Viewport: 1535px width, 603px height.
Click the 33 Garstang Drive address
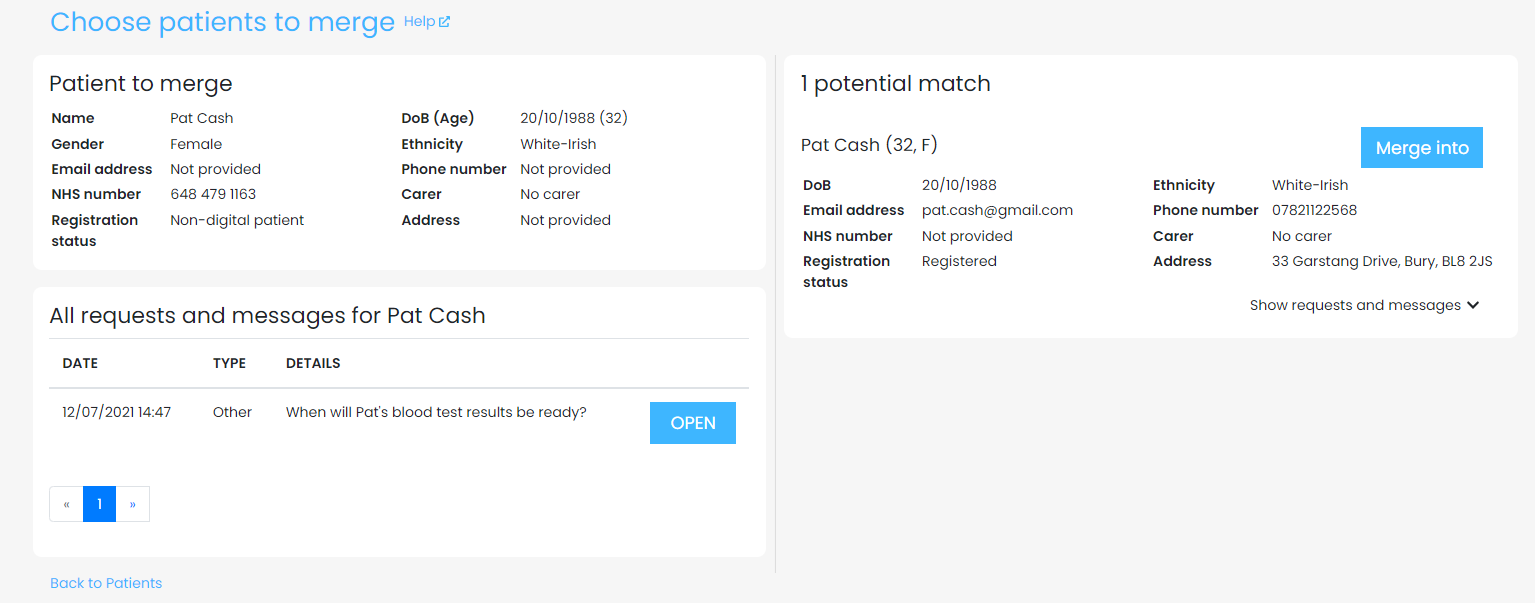coord(1382,261)
